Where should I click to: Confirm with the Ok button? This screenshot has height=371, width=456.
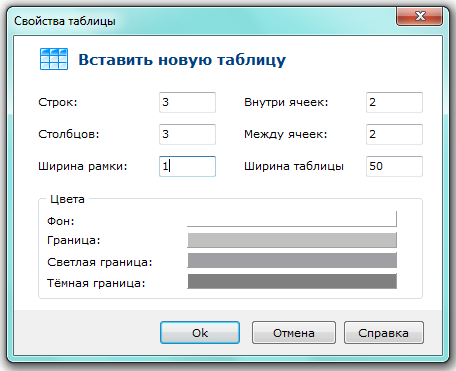click(x=200, y=332)
